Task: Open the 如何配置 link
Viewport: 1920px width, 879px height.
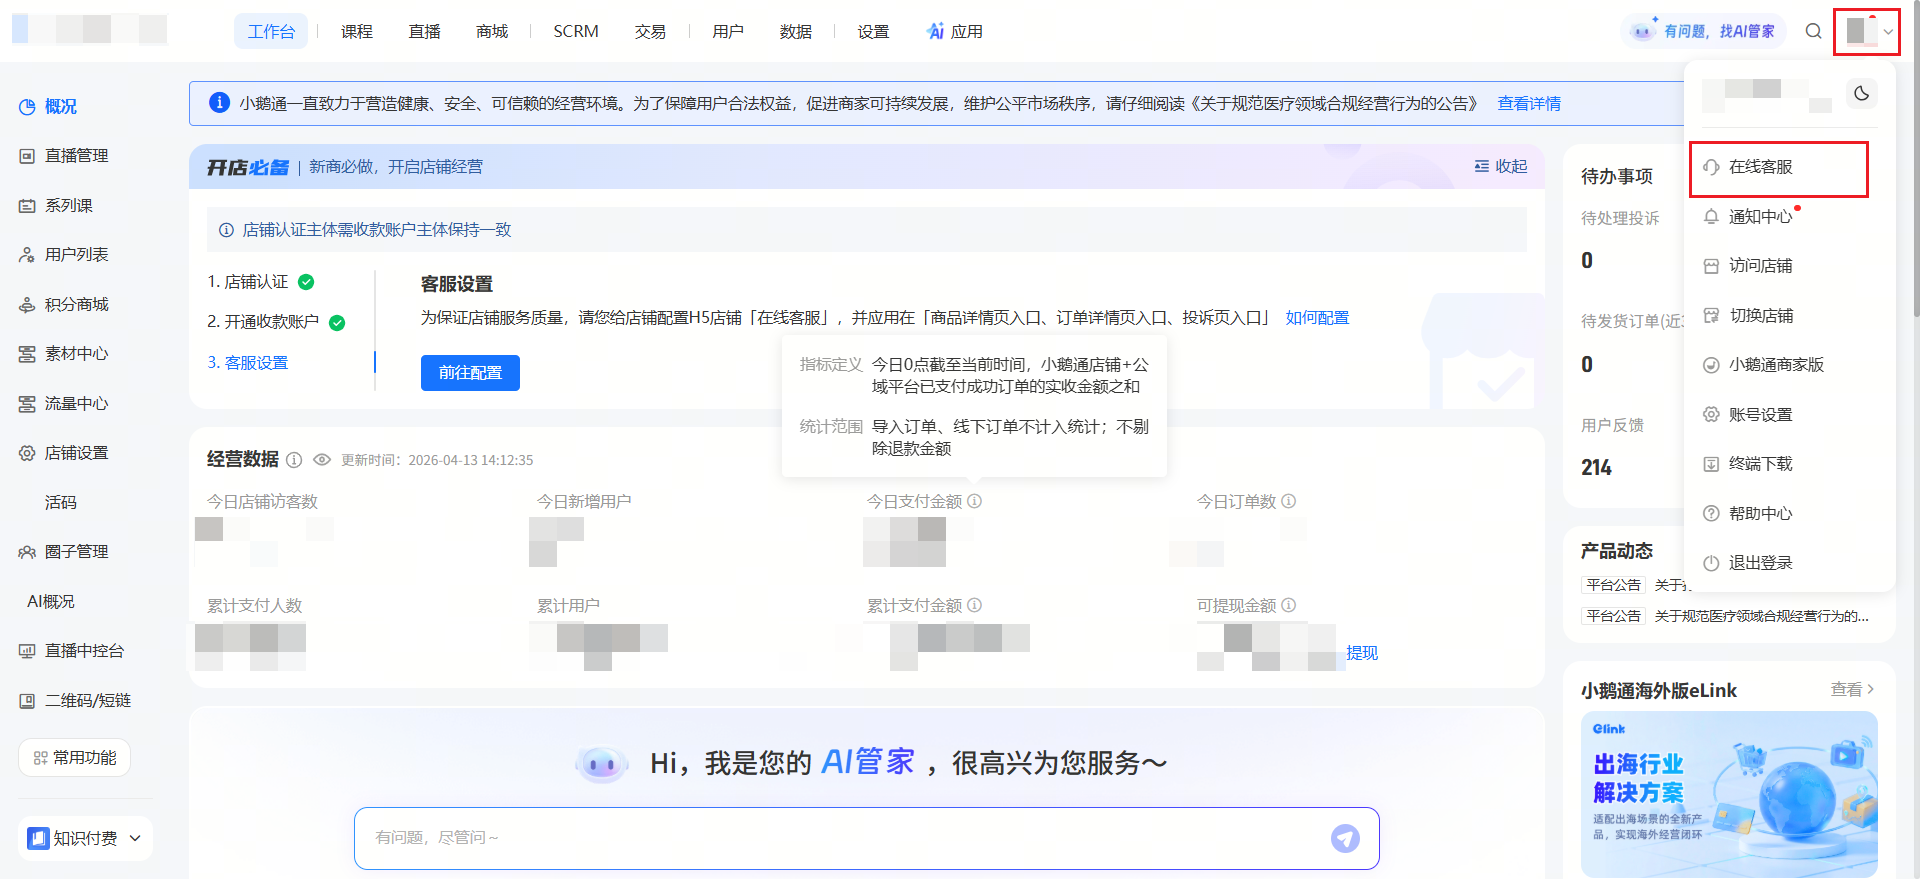Action: point(1317,318)
